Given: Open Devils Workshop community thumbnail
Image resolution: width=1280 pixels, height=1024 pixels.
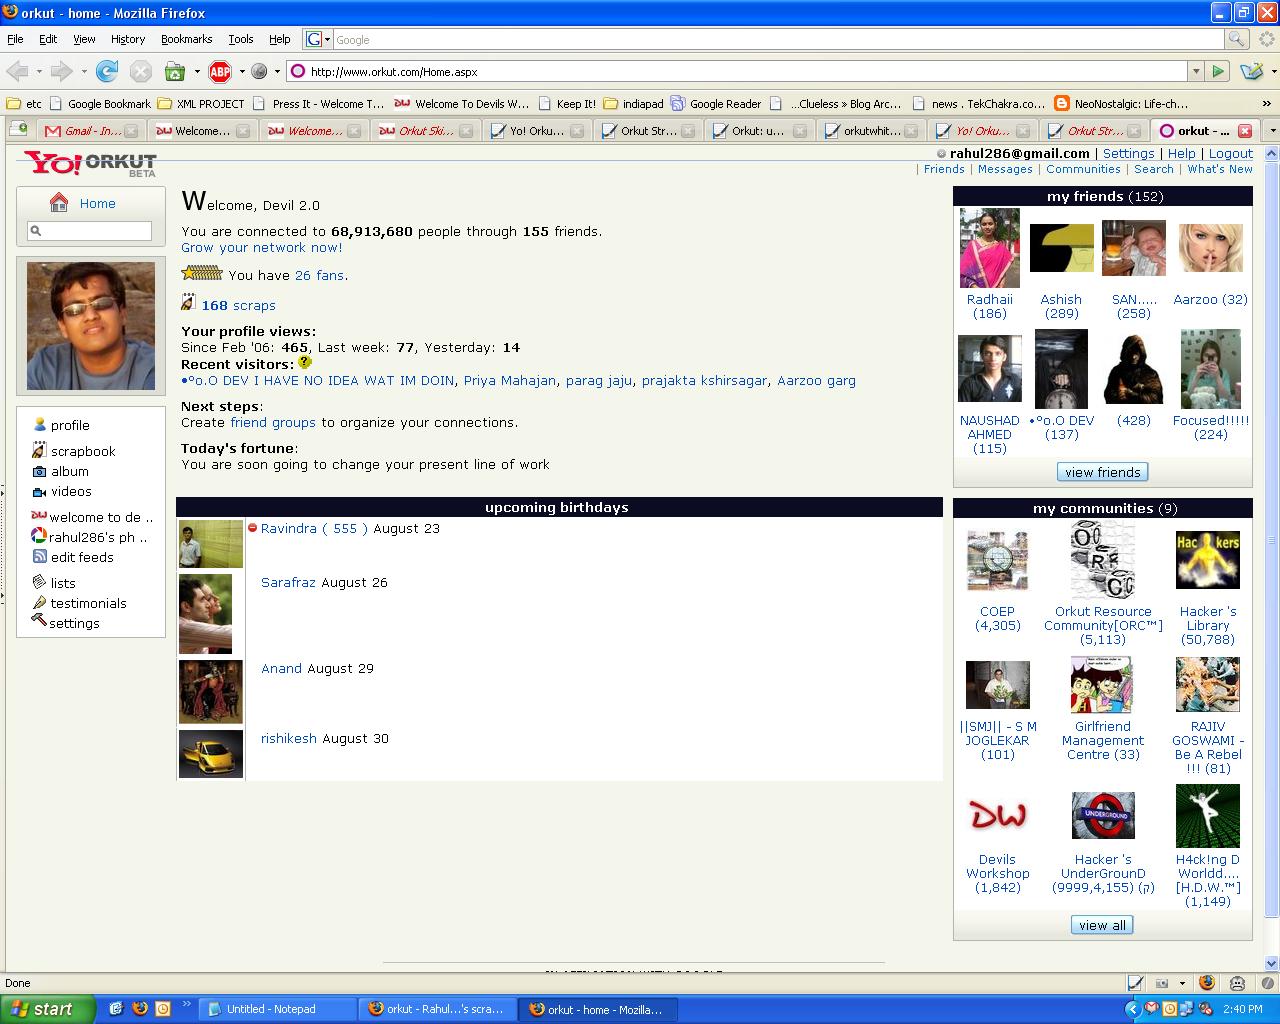Looking at the screenshot, I should click(x=997, y=815).
